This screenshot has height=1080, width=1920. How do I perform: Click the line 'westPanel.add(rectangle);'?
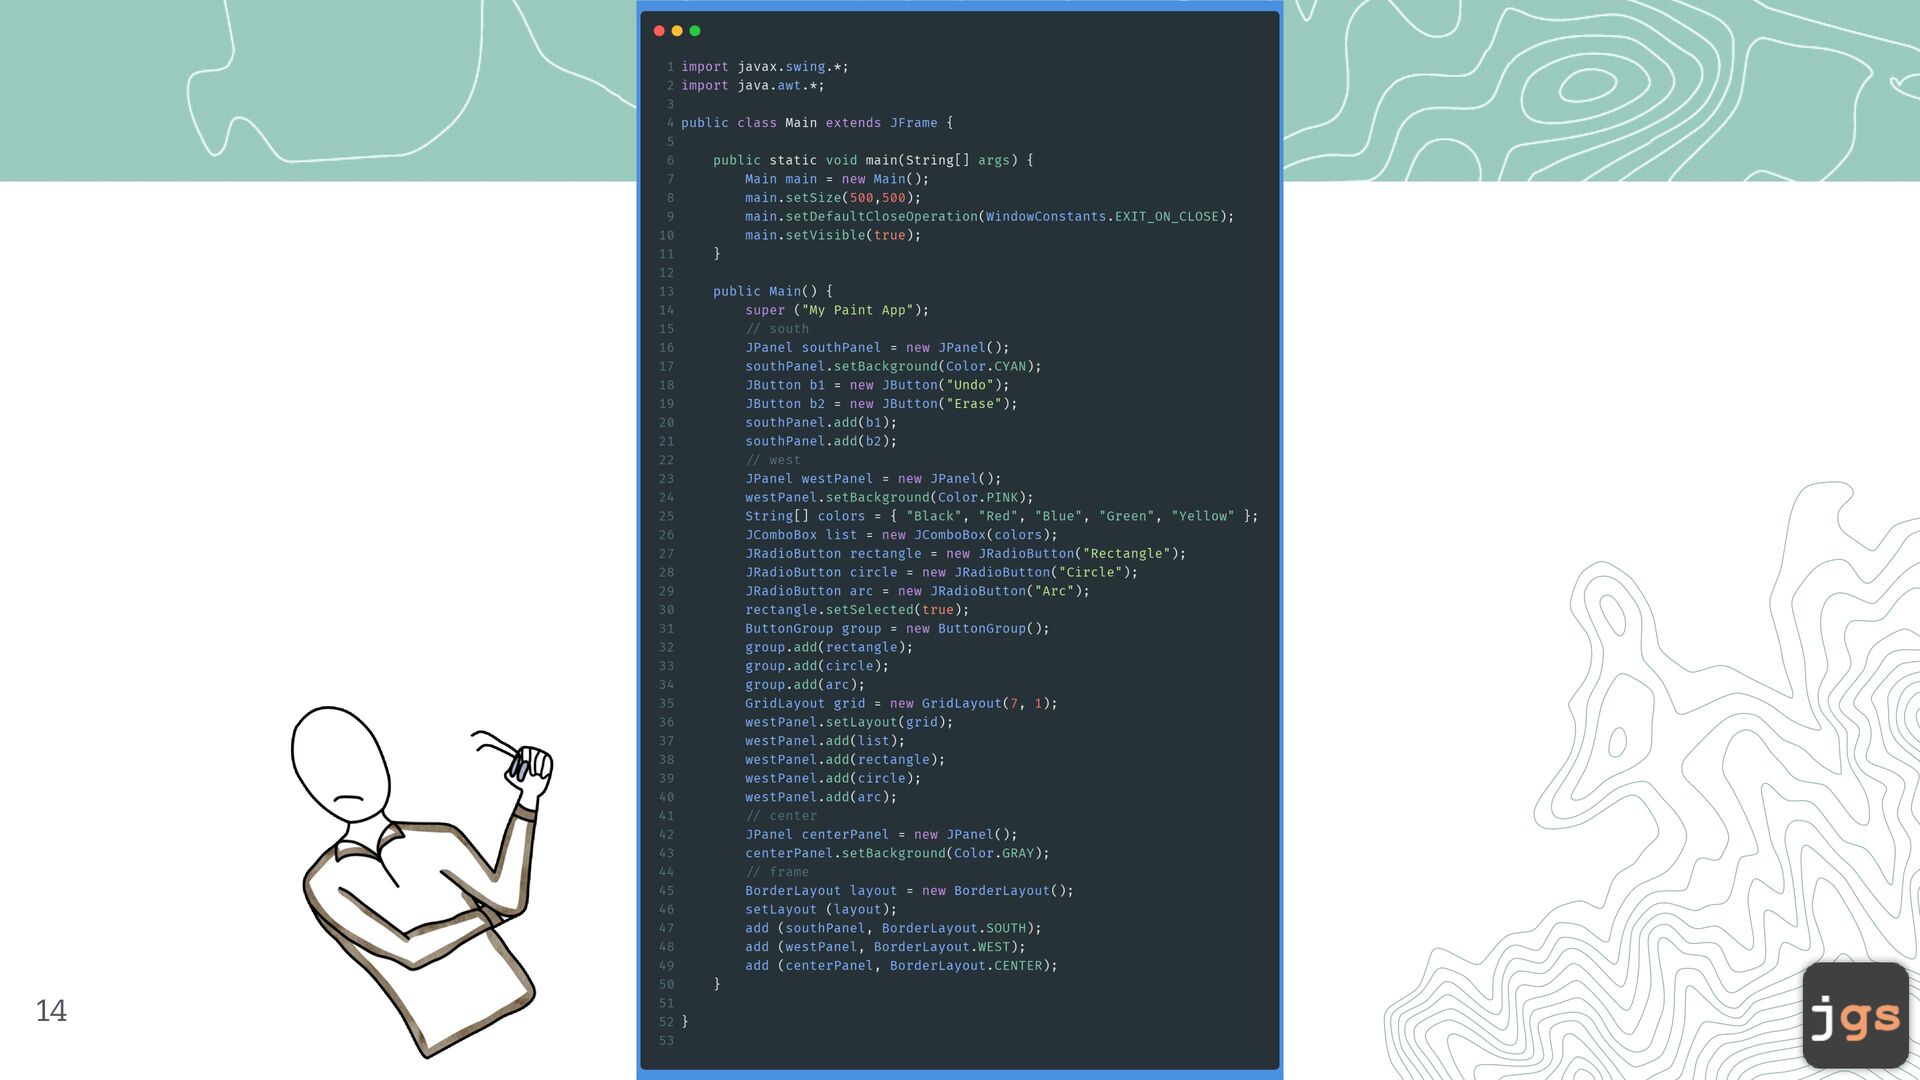coord(845,760)
